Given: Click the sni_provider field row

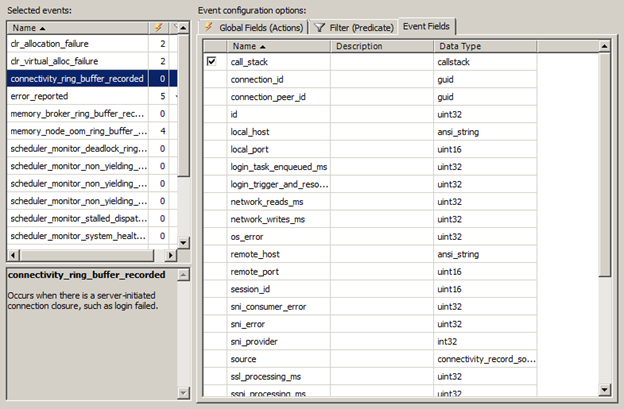Looking at the screenshot, I should [x=370, y=342].
